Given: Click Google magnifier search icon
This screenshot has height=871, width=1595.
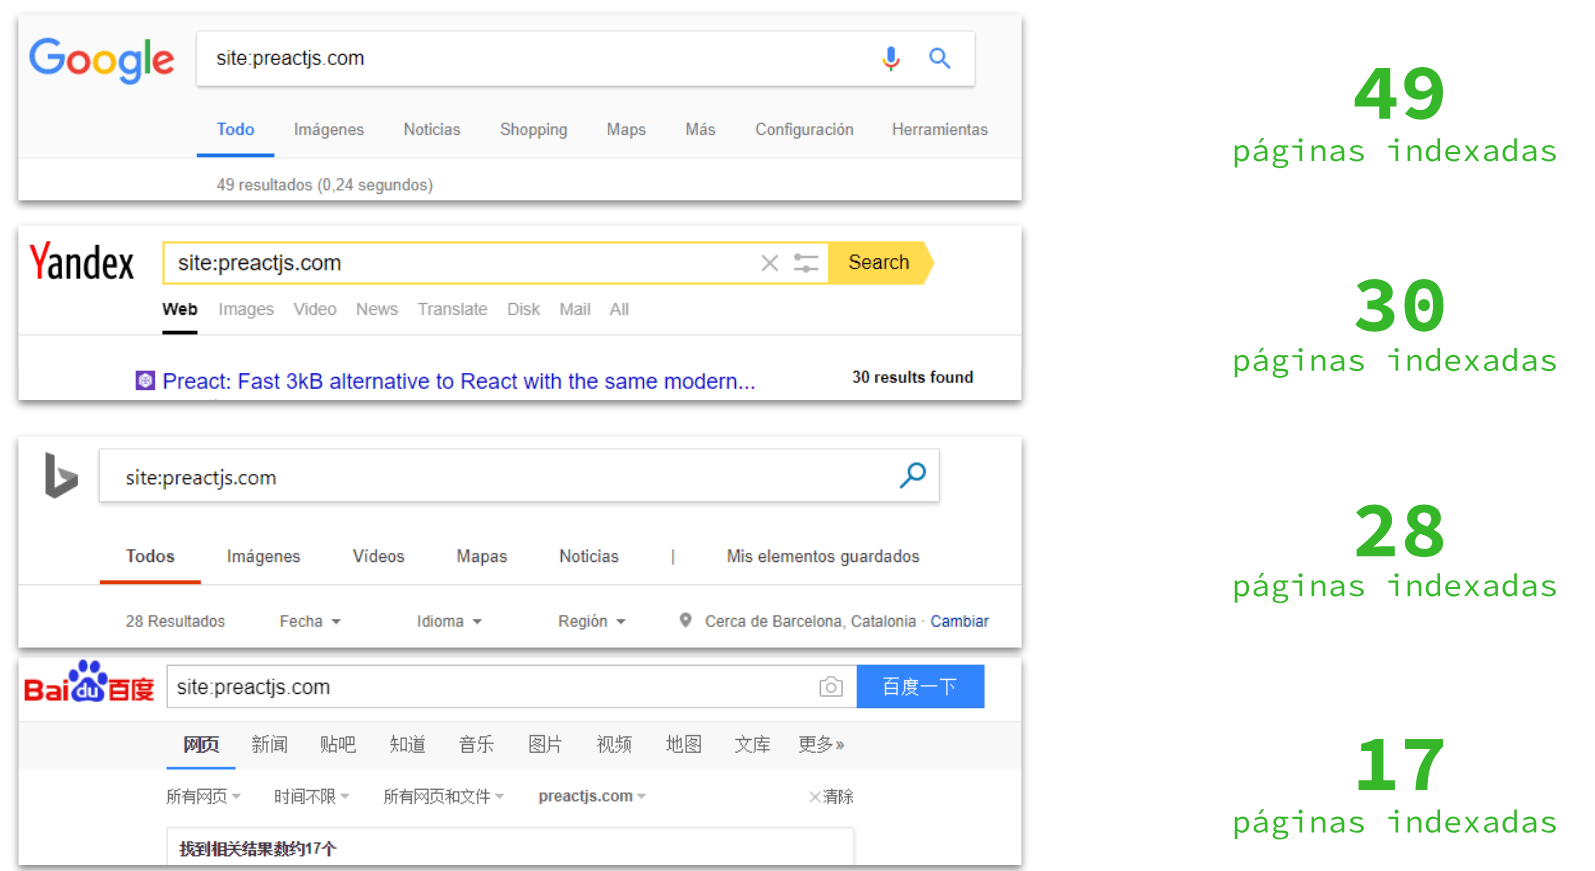Looking at the screenshot, I should 939,58.
